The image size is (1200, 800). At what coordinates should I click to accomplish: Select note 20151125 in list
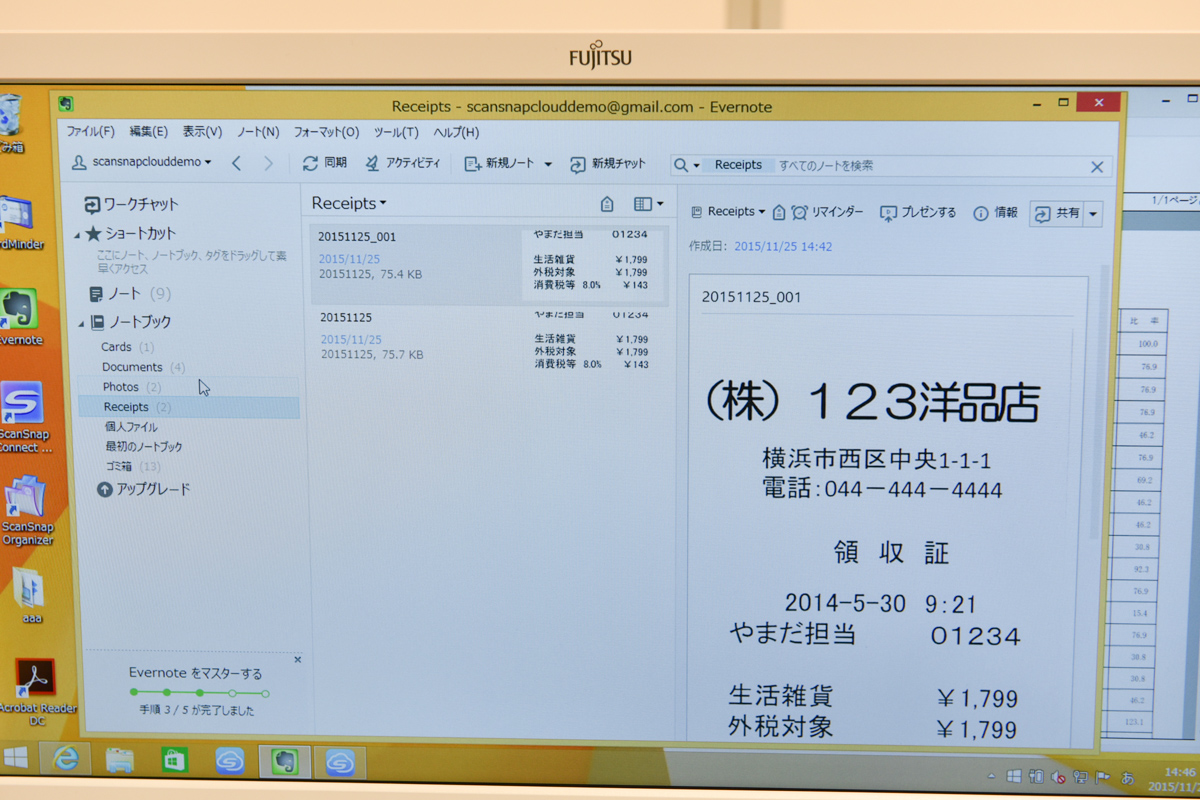point(489,342)
